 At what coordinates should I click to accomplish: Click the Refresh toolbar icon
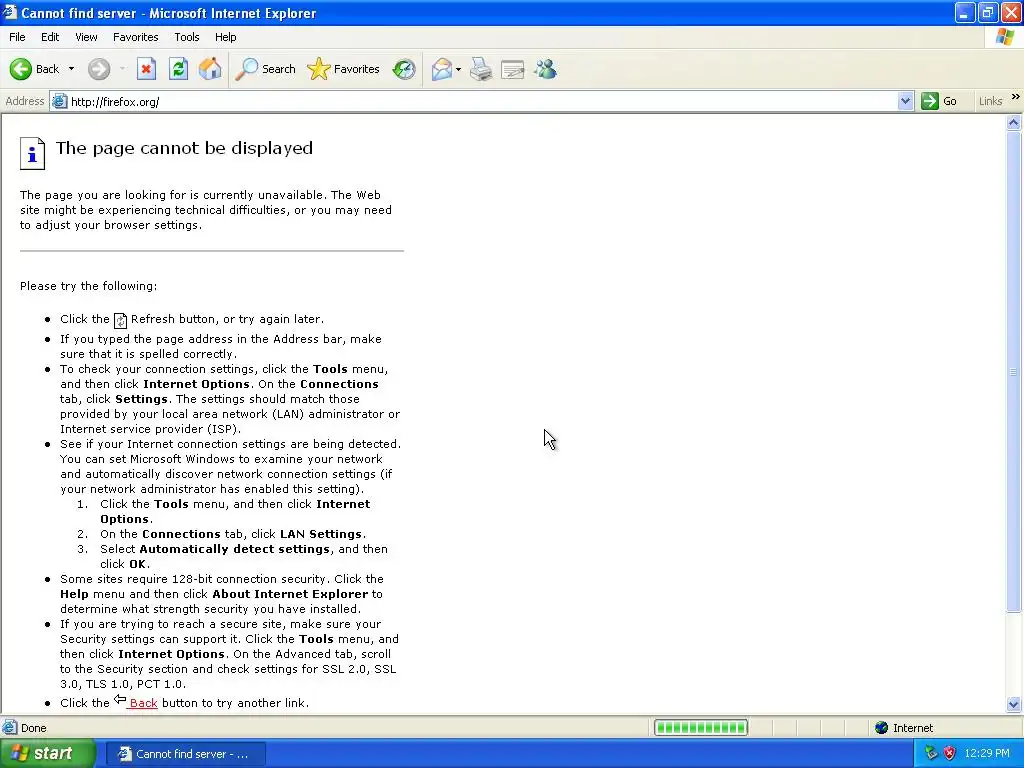coord(178,69)
